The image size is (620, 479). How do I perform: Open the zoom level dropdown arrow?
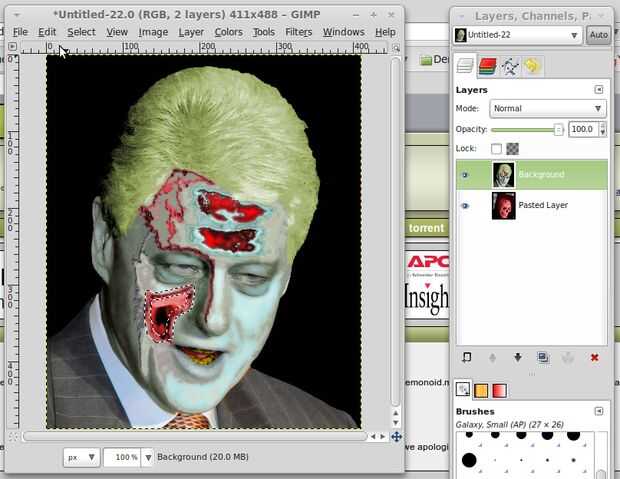[148, 458]
